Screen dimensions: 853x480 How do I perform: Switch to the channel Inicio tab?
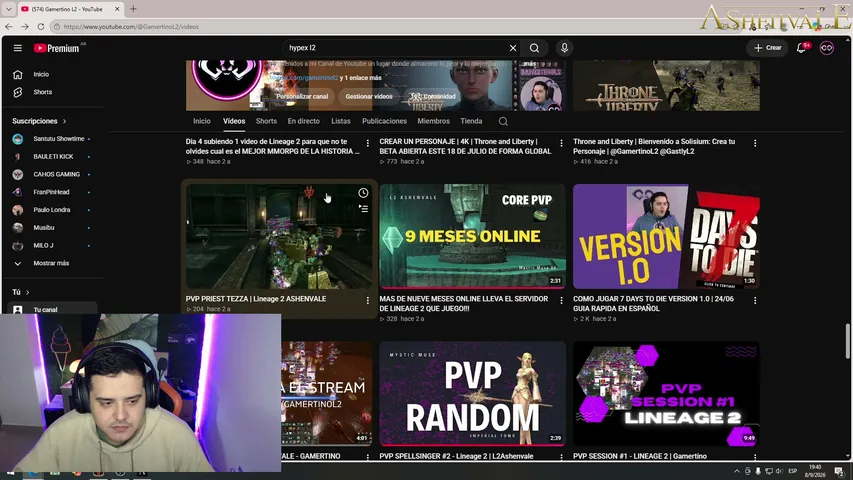pos(201,121)
